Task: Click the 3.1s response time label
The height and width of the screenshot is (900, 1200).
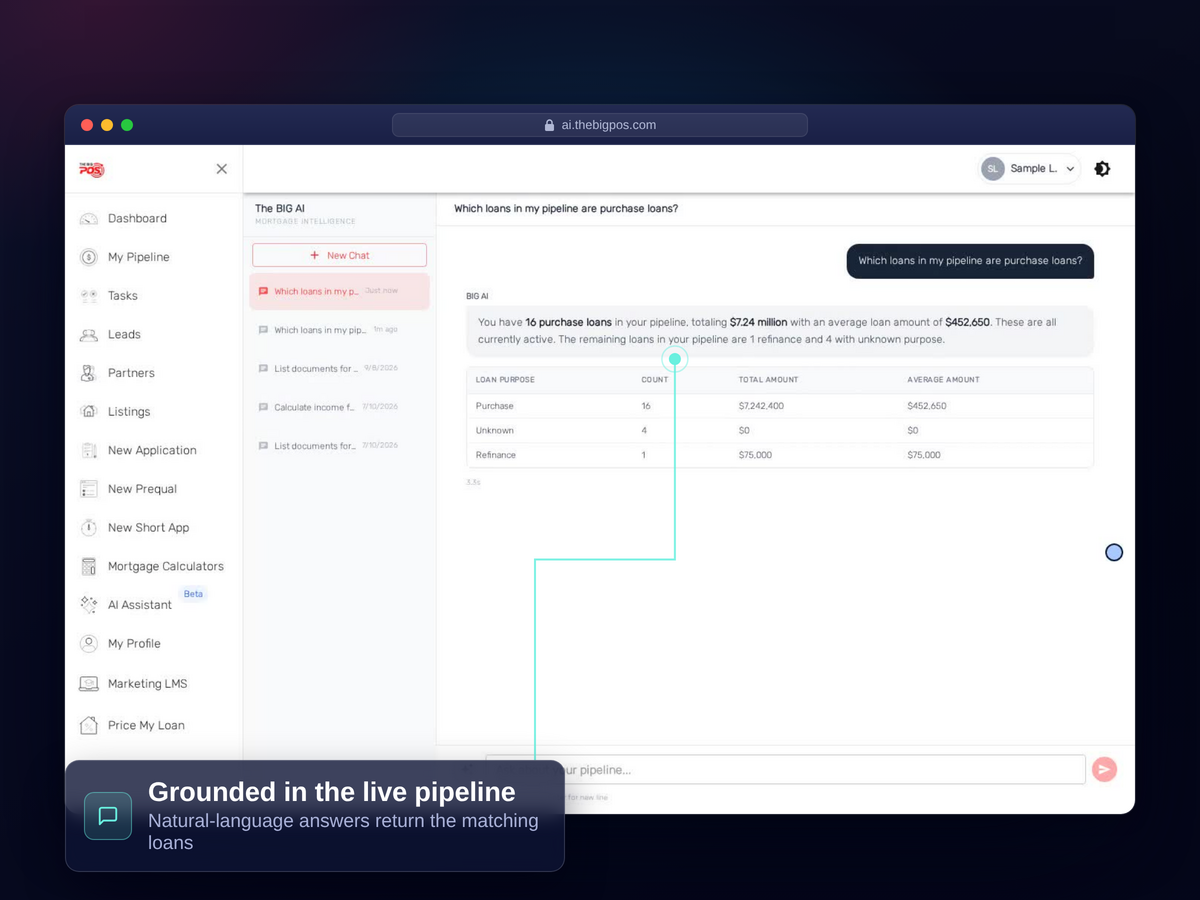Action: click(473, 483)
